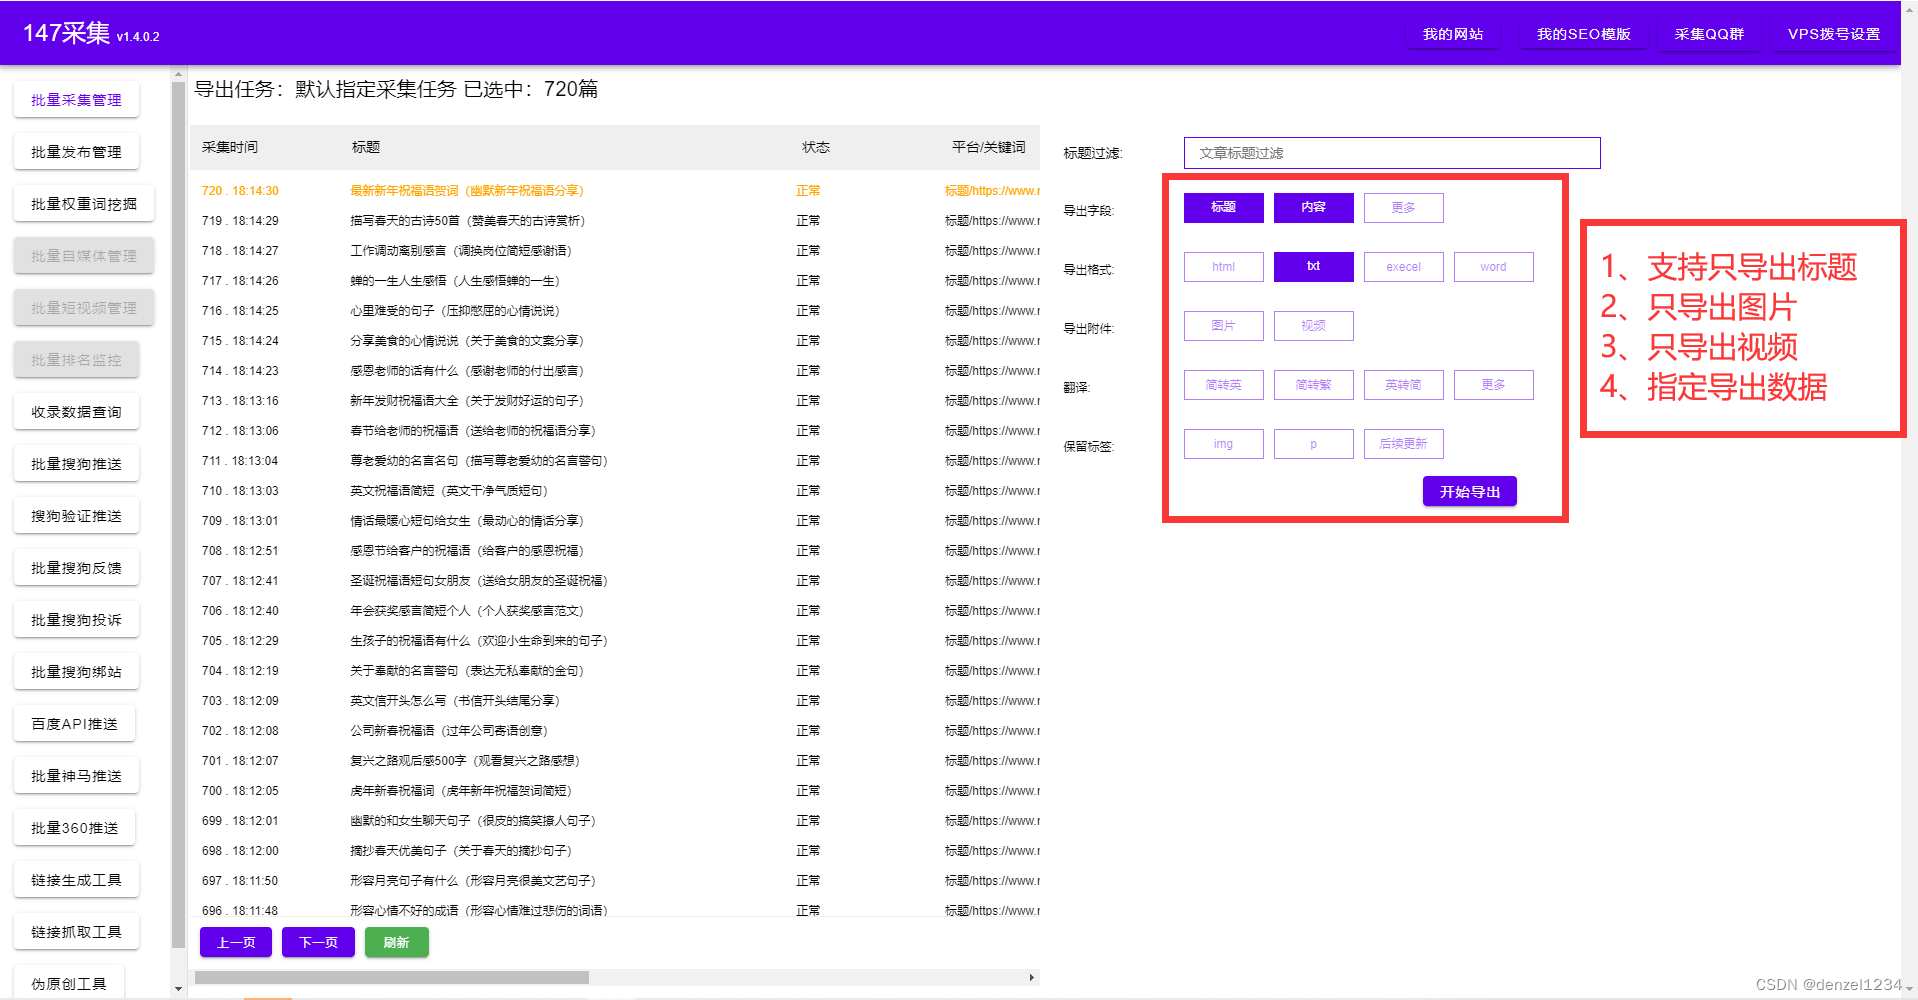Image resolution: width=1918 pixels, height=1000 pixels.
Task: Select row 701 复兴之路观后感500字
Action: 615,760
